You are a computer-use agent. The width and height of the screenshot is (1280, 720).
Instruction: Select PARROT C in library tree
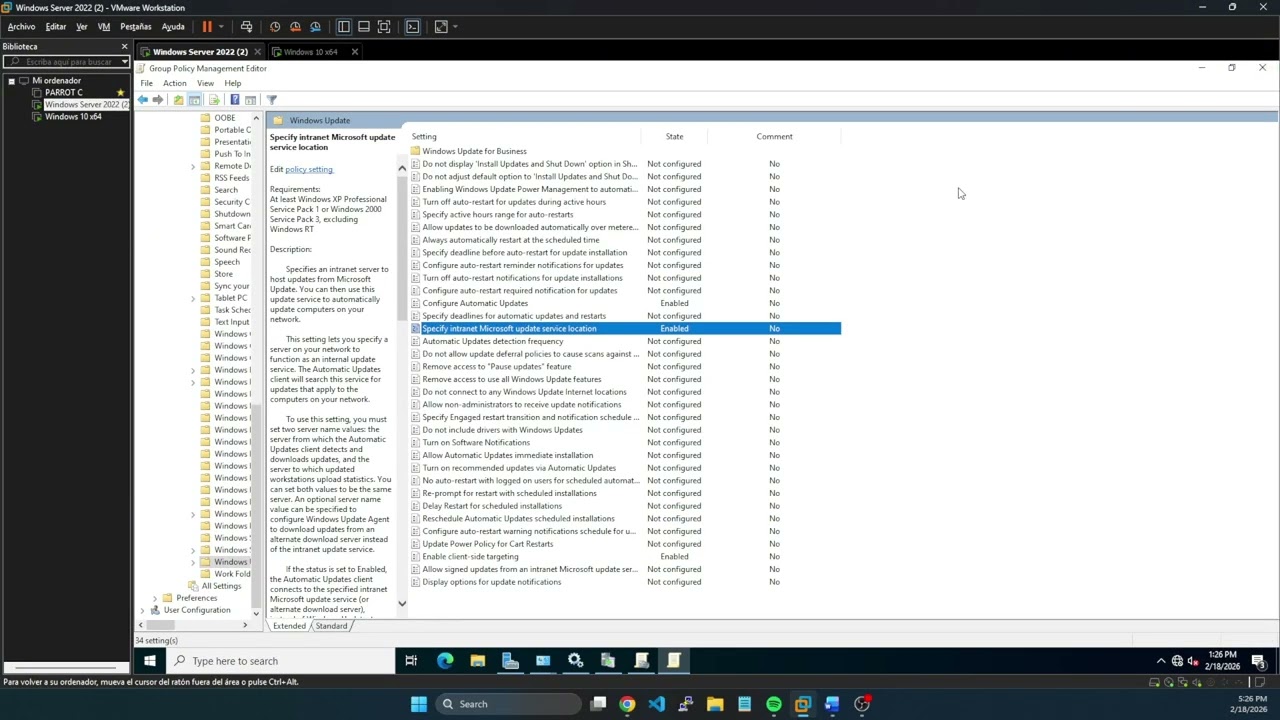coord(64,93)
